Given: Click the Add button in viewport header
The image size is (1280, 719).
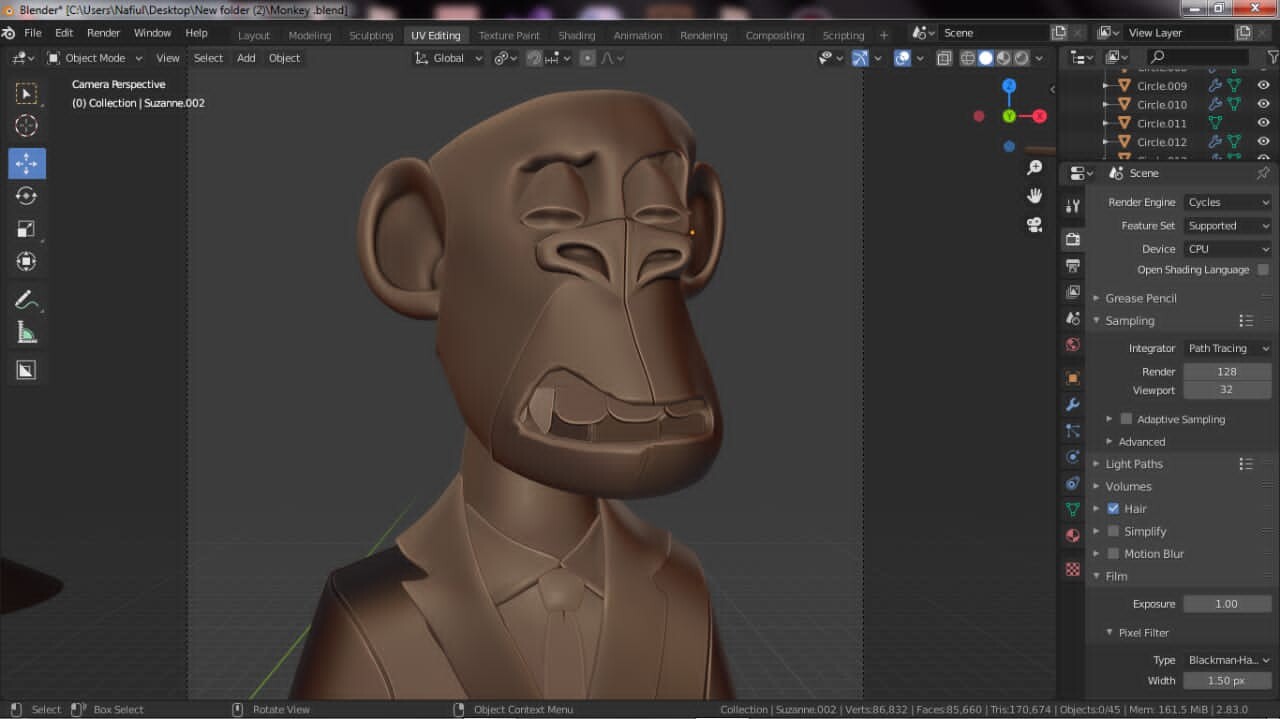Looking at the screenshot, I should [x=245, y=57].
